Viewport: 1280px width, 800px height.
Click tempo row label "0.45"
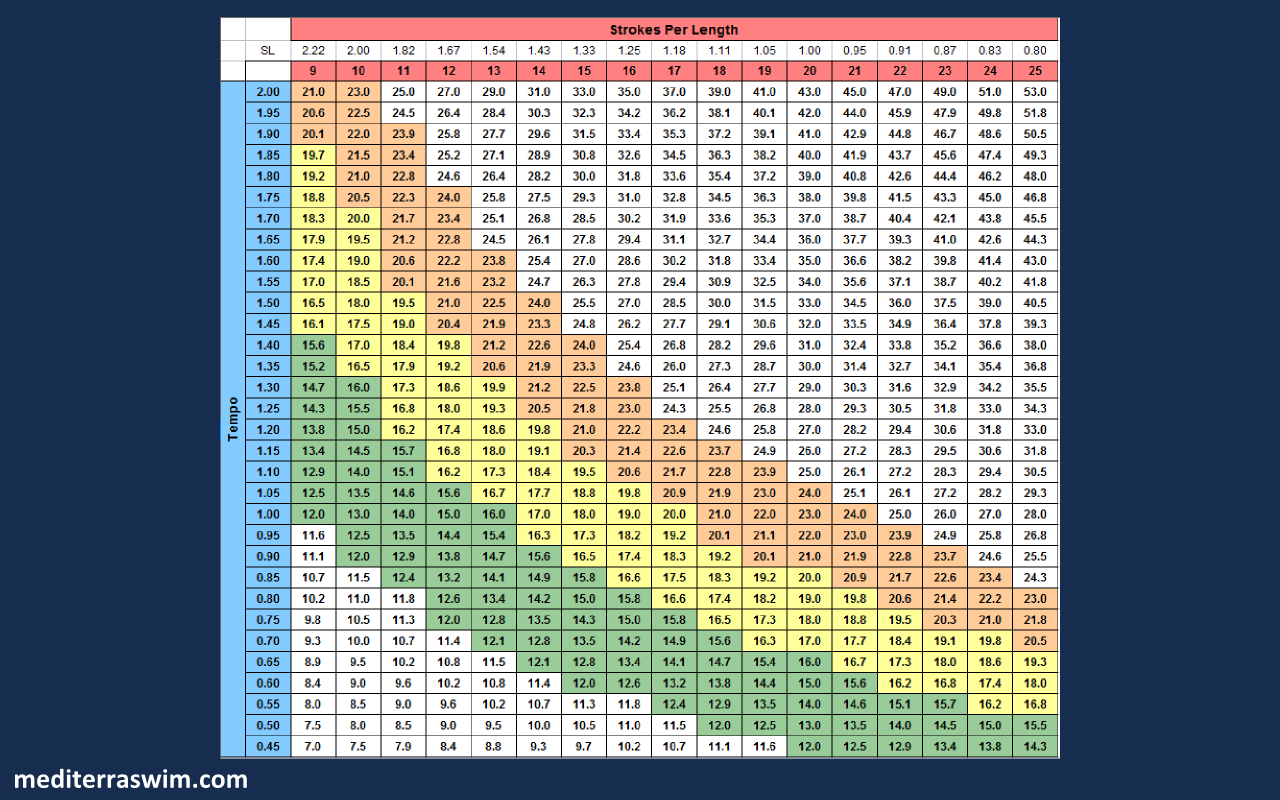(267, 746)
